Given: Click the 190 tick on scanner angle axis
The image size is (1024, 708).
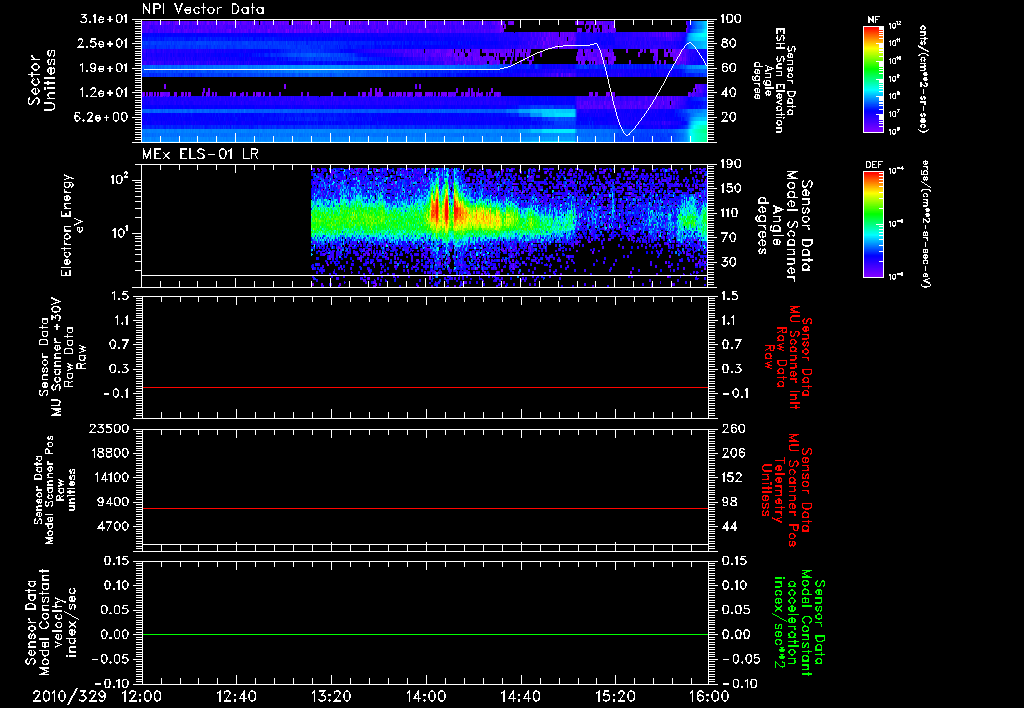Looking at the screenshot, I should (x=731, y=164).
